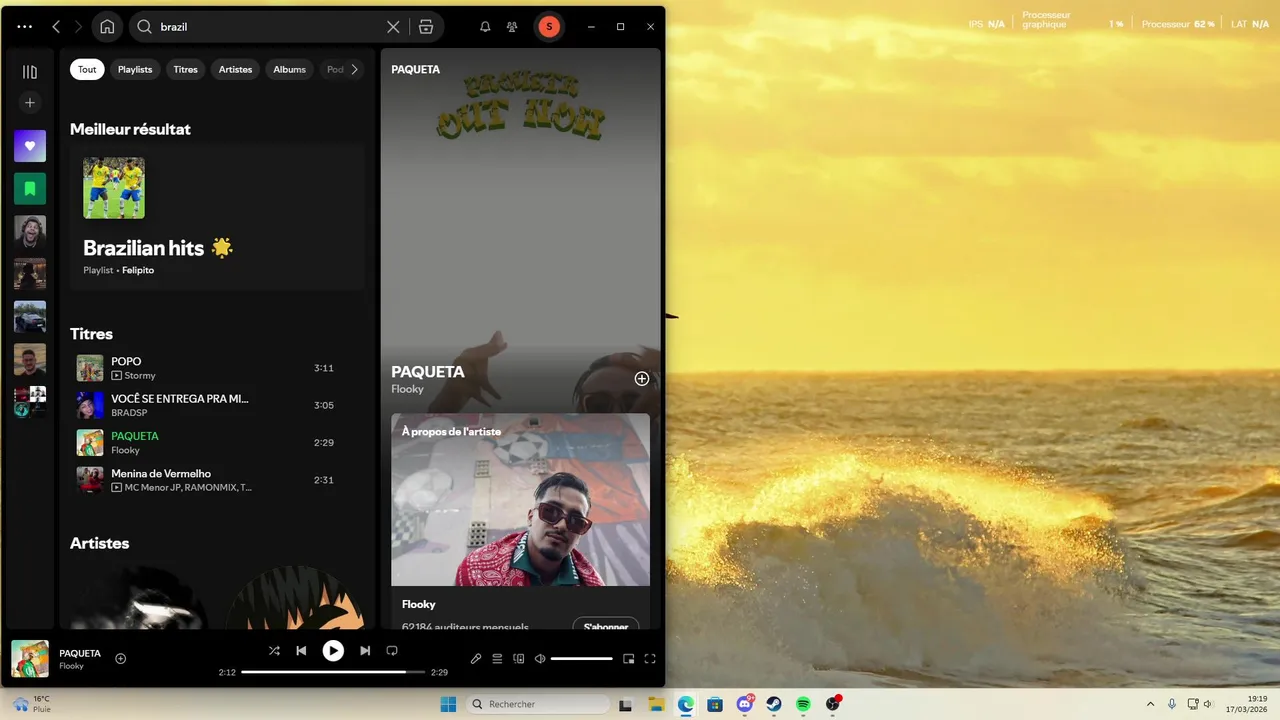
Task: Open artist 'Stormy' under POPO
Action: coord(140,376)
